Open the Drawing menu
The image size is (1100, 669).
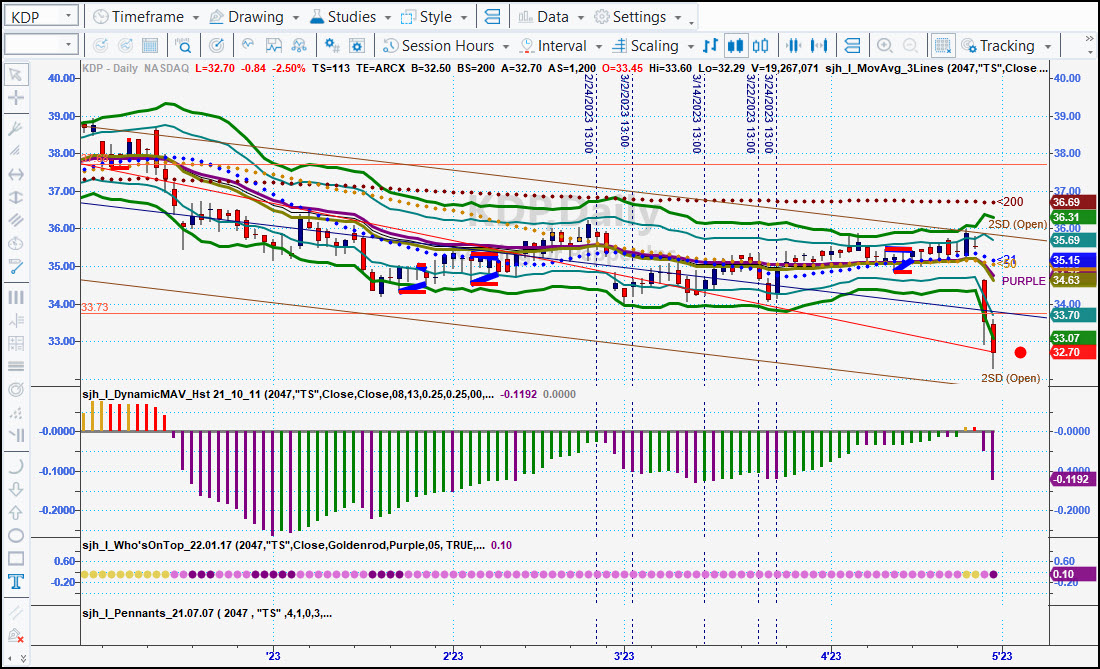(x=247, y=17)
